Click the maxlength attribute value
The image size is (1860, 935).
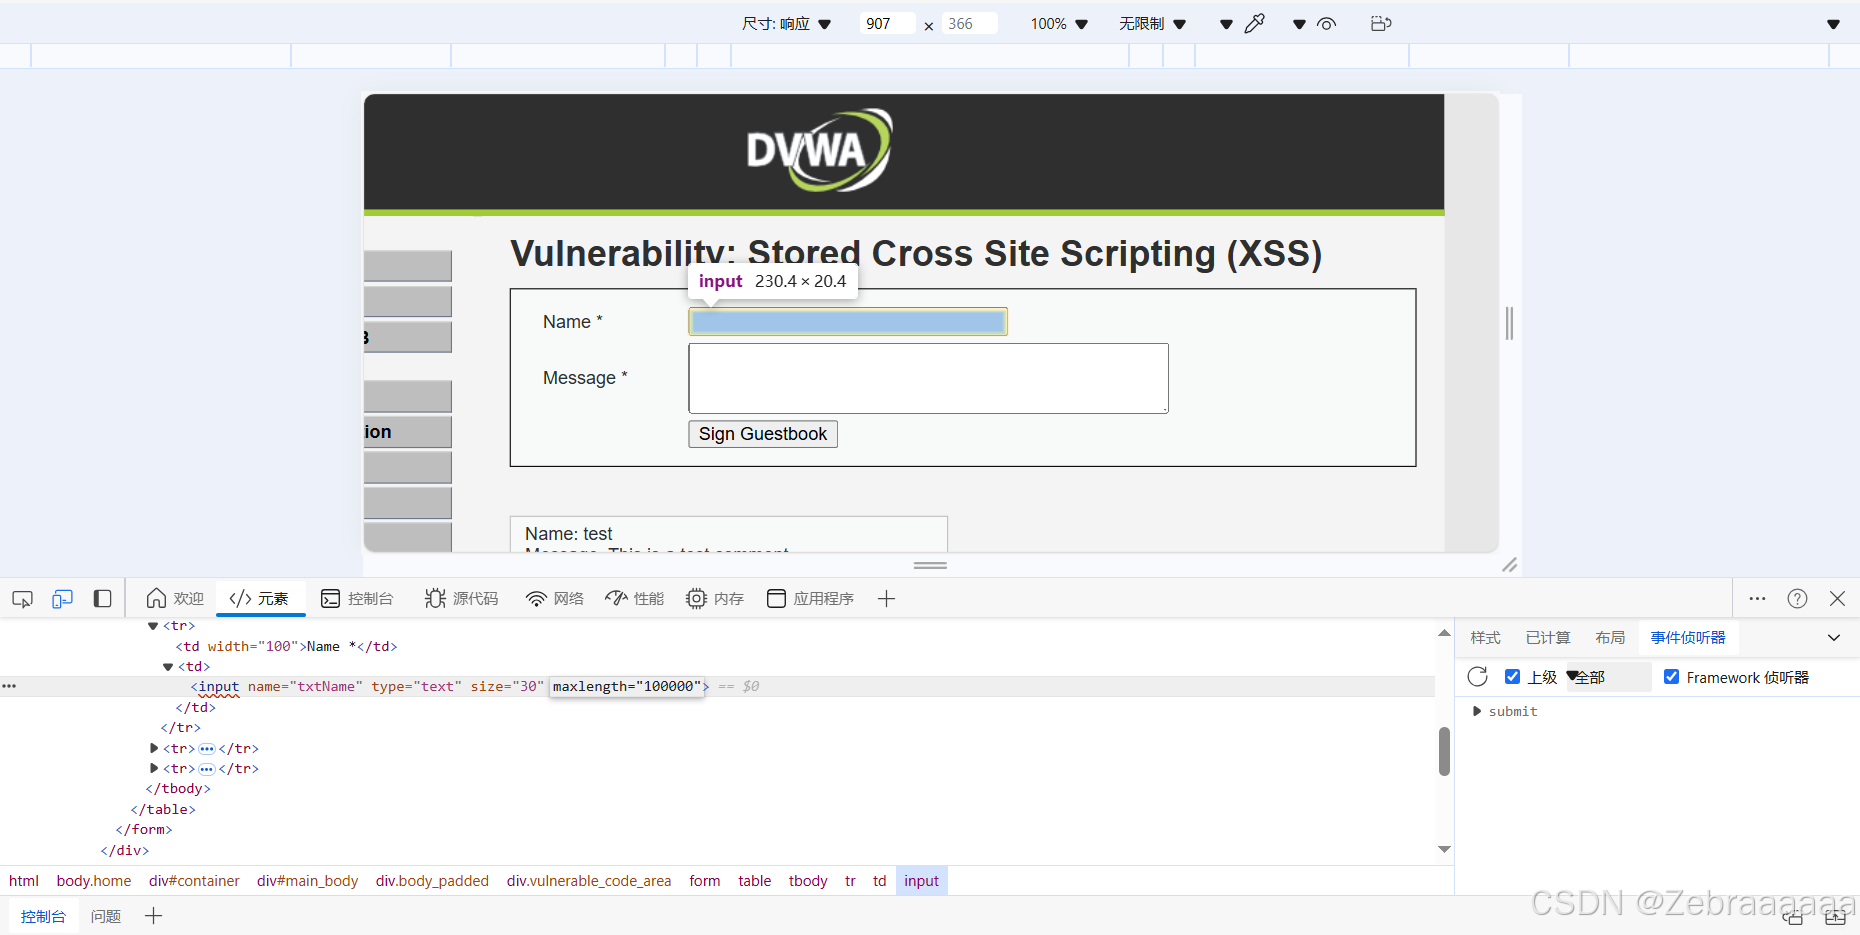(670, 686)
